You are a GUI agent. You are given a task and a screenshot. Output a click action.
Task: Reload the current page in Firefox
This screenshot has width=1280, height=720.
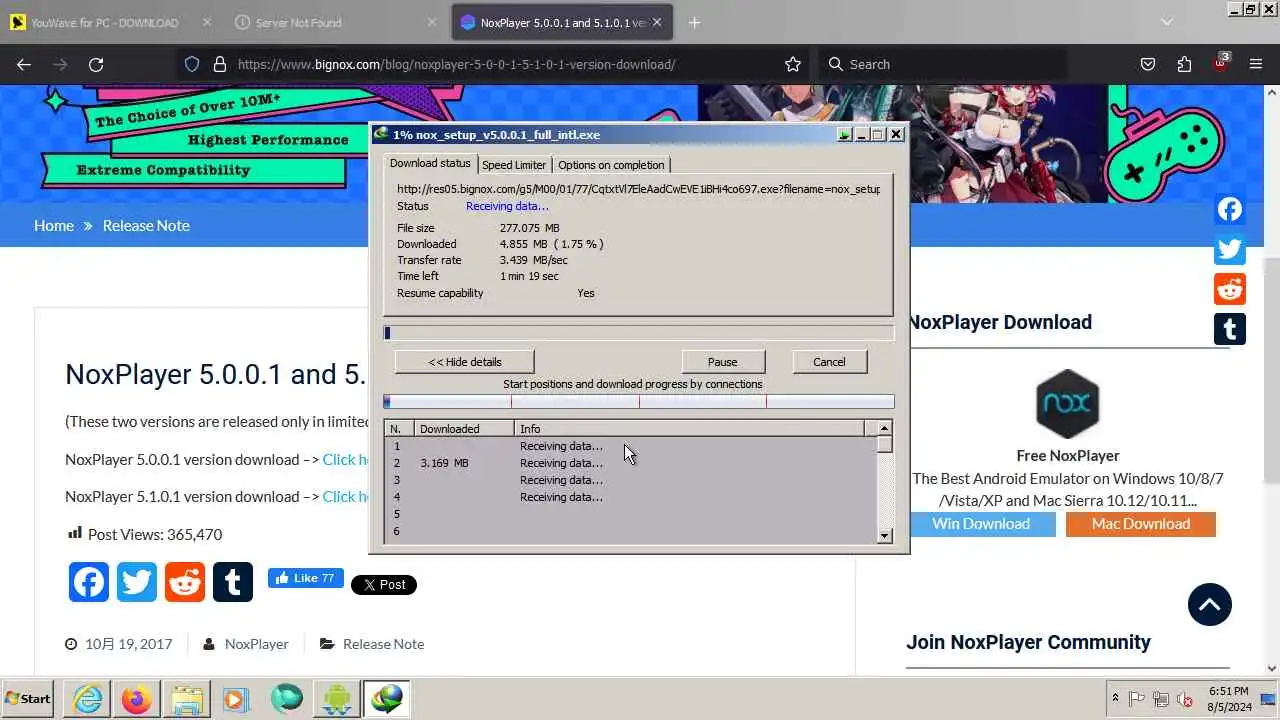pyautogui.click(x=96, y=64)
